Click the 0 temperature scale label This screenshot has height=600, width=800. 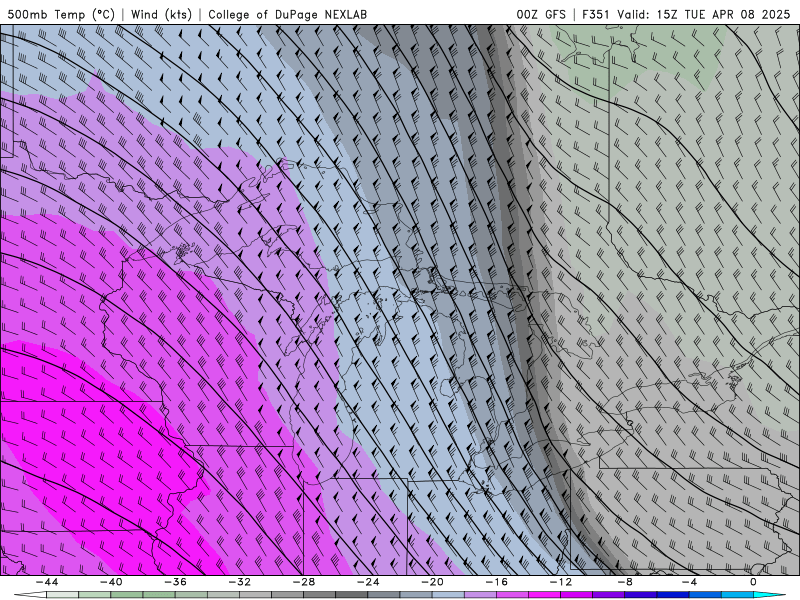753,582
